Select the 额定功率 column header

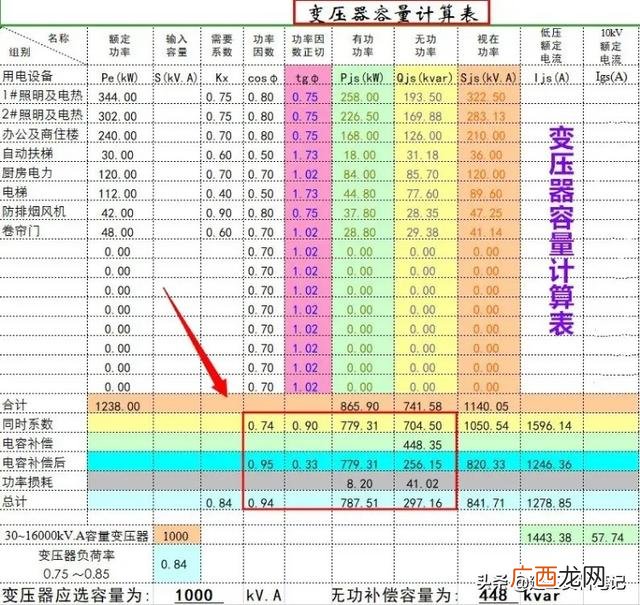point(119,45)
